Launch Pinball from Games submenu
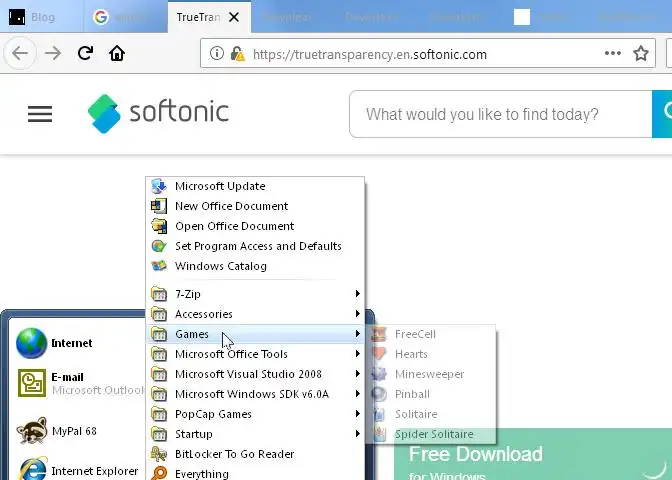672x480 pixels. point(432,394)
